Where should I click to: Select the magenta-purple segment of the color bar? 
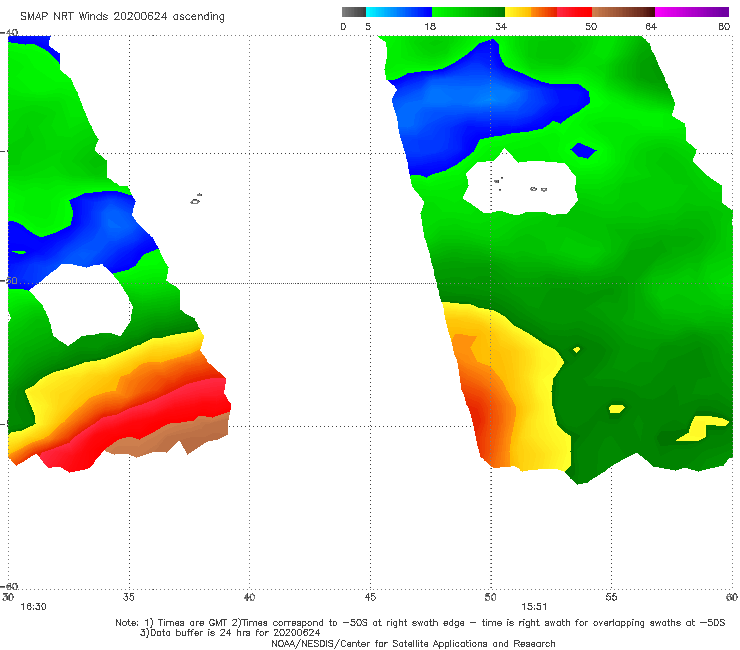pyautogui.click(x=692, y=12)
